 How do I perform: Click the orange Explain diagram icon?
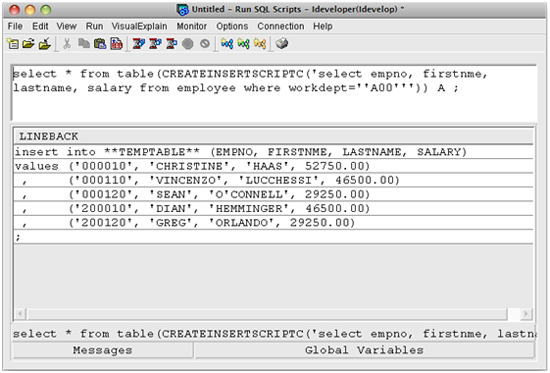click(x=260, y=44)
